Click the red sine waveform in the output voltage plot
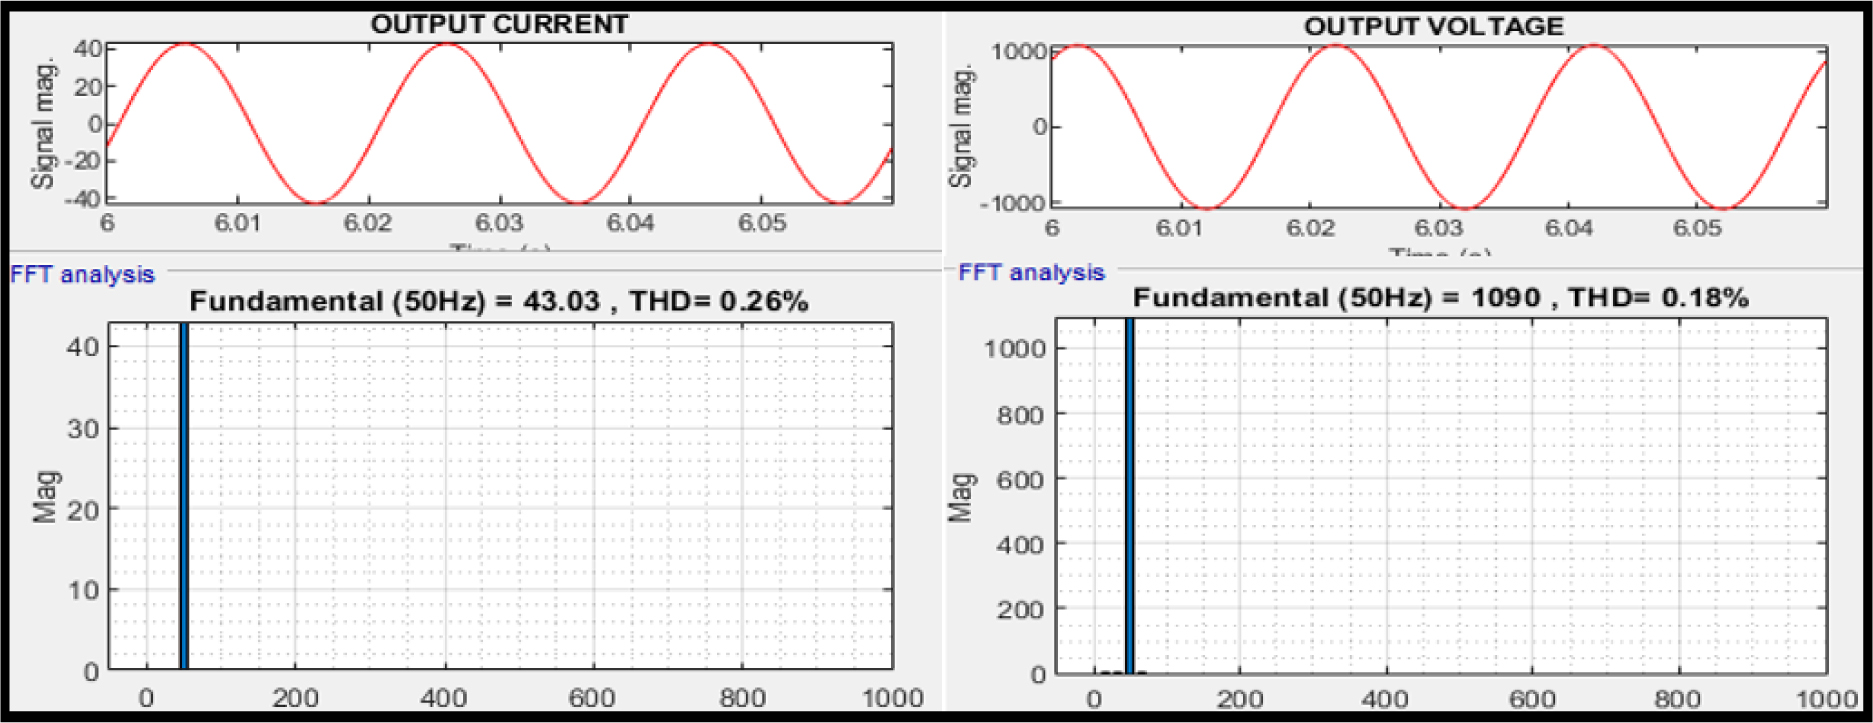1873x723 pixels. [x=1438, y=127]
